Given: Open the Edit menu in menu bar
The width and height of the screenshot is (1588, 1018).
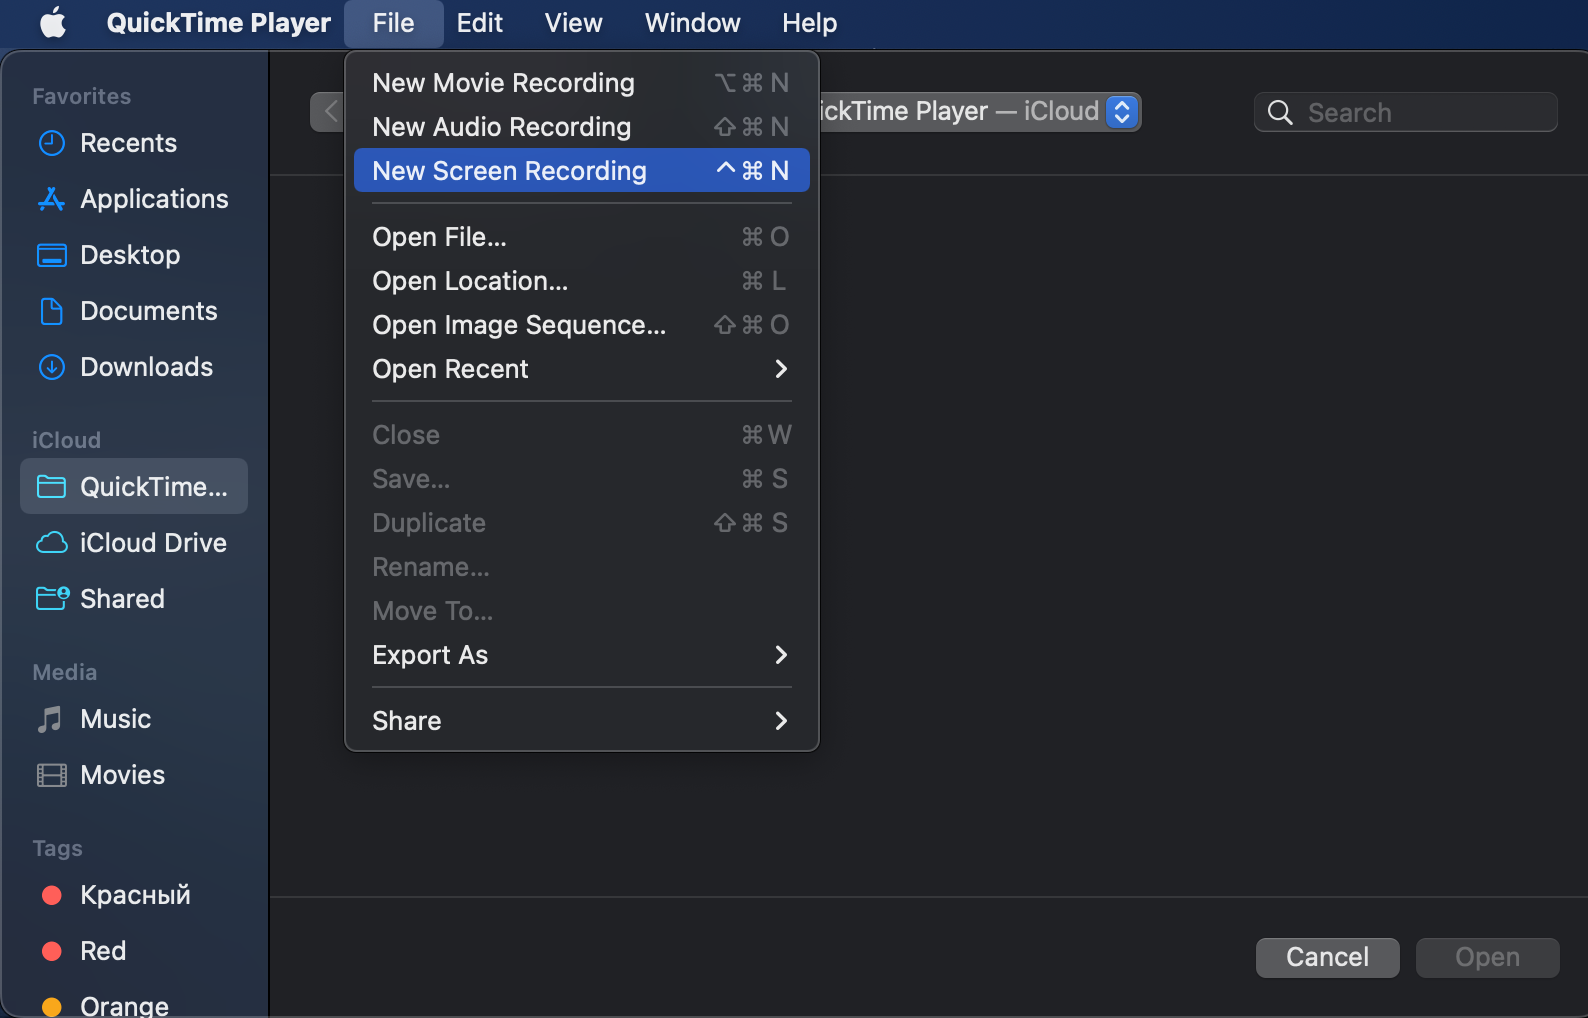Looking at the screenshot, I should (479, 23).
